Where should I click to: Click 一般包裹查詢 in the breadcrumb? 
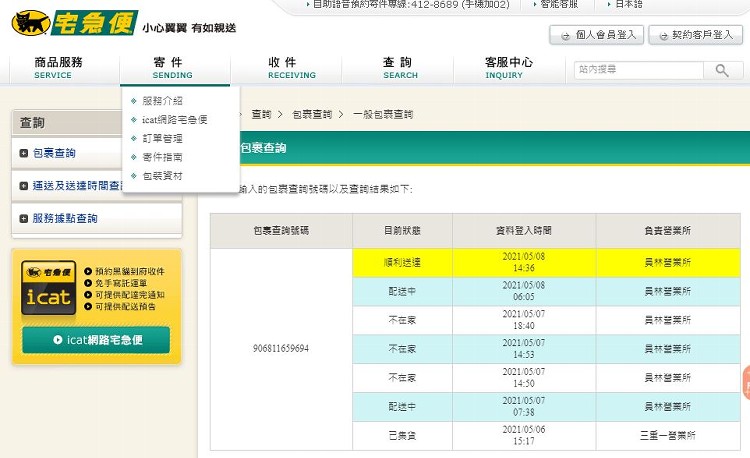coord(383,115)
